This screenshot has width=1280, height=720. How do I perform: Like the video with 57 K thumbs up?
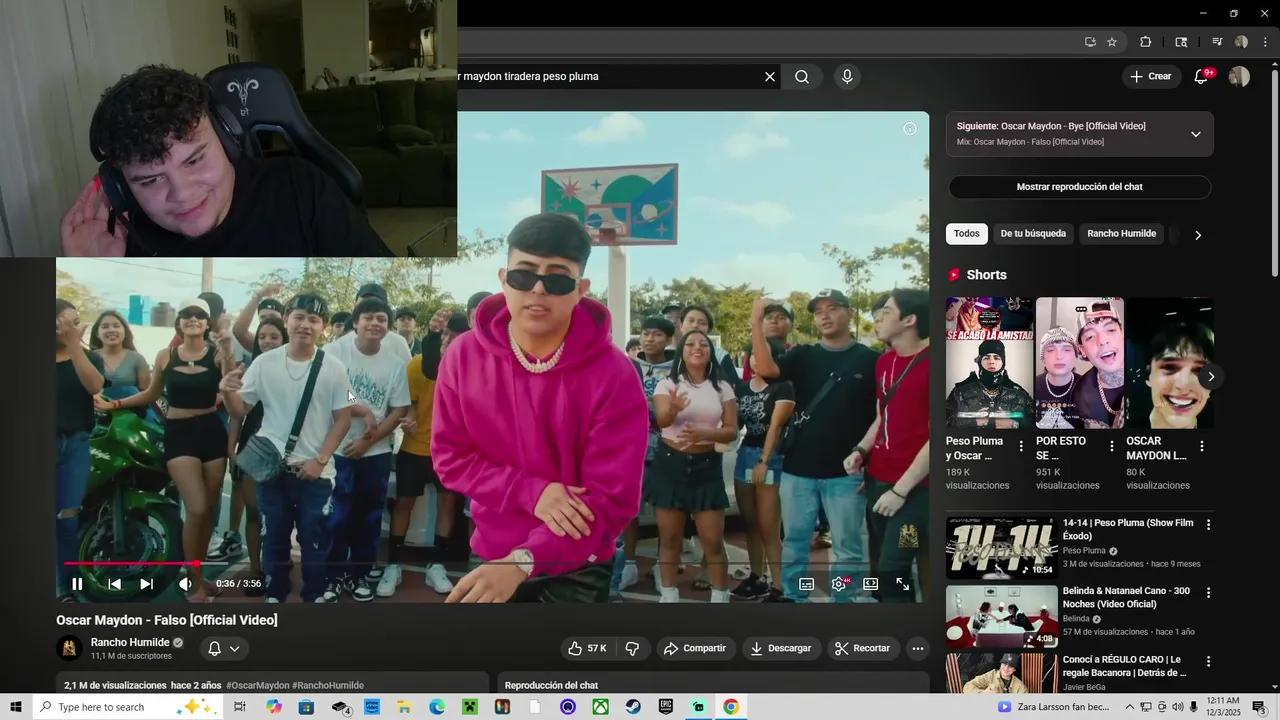pyautogui.click(x=587, y=649)
